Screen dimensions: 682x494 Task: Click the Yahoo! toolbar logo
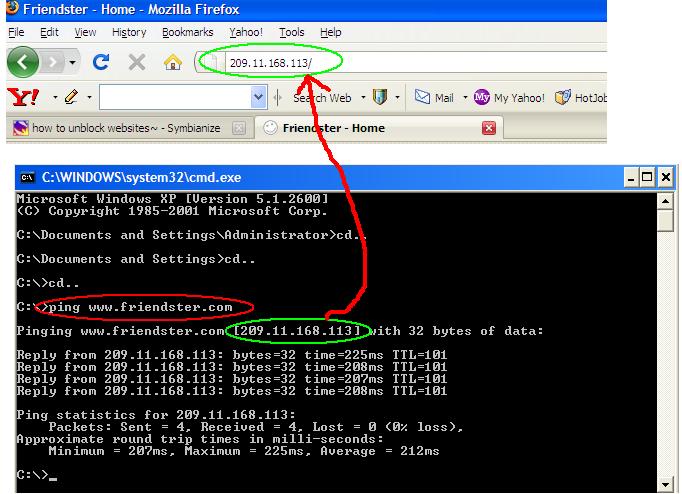pos(21,97)
